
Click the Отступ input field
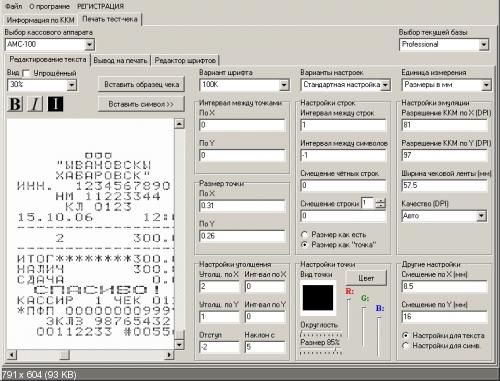(x=219, y=347)
